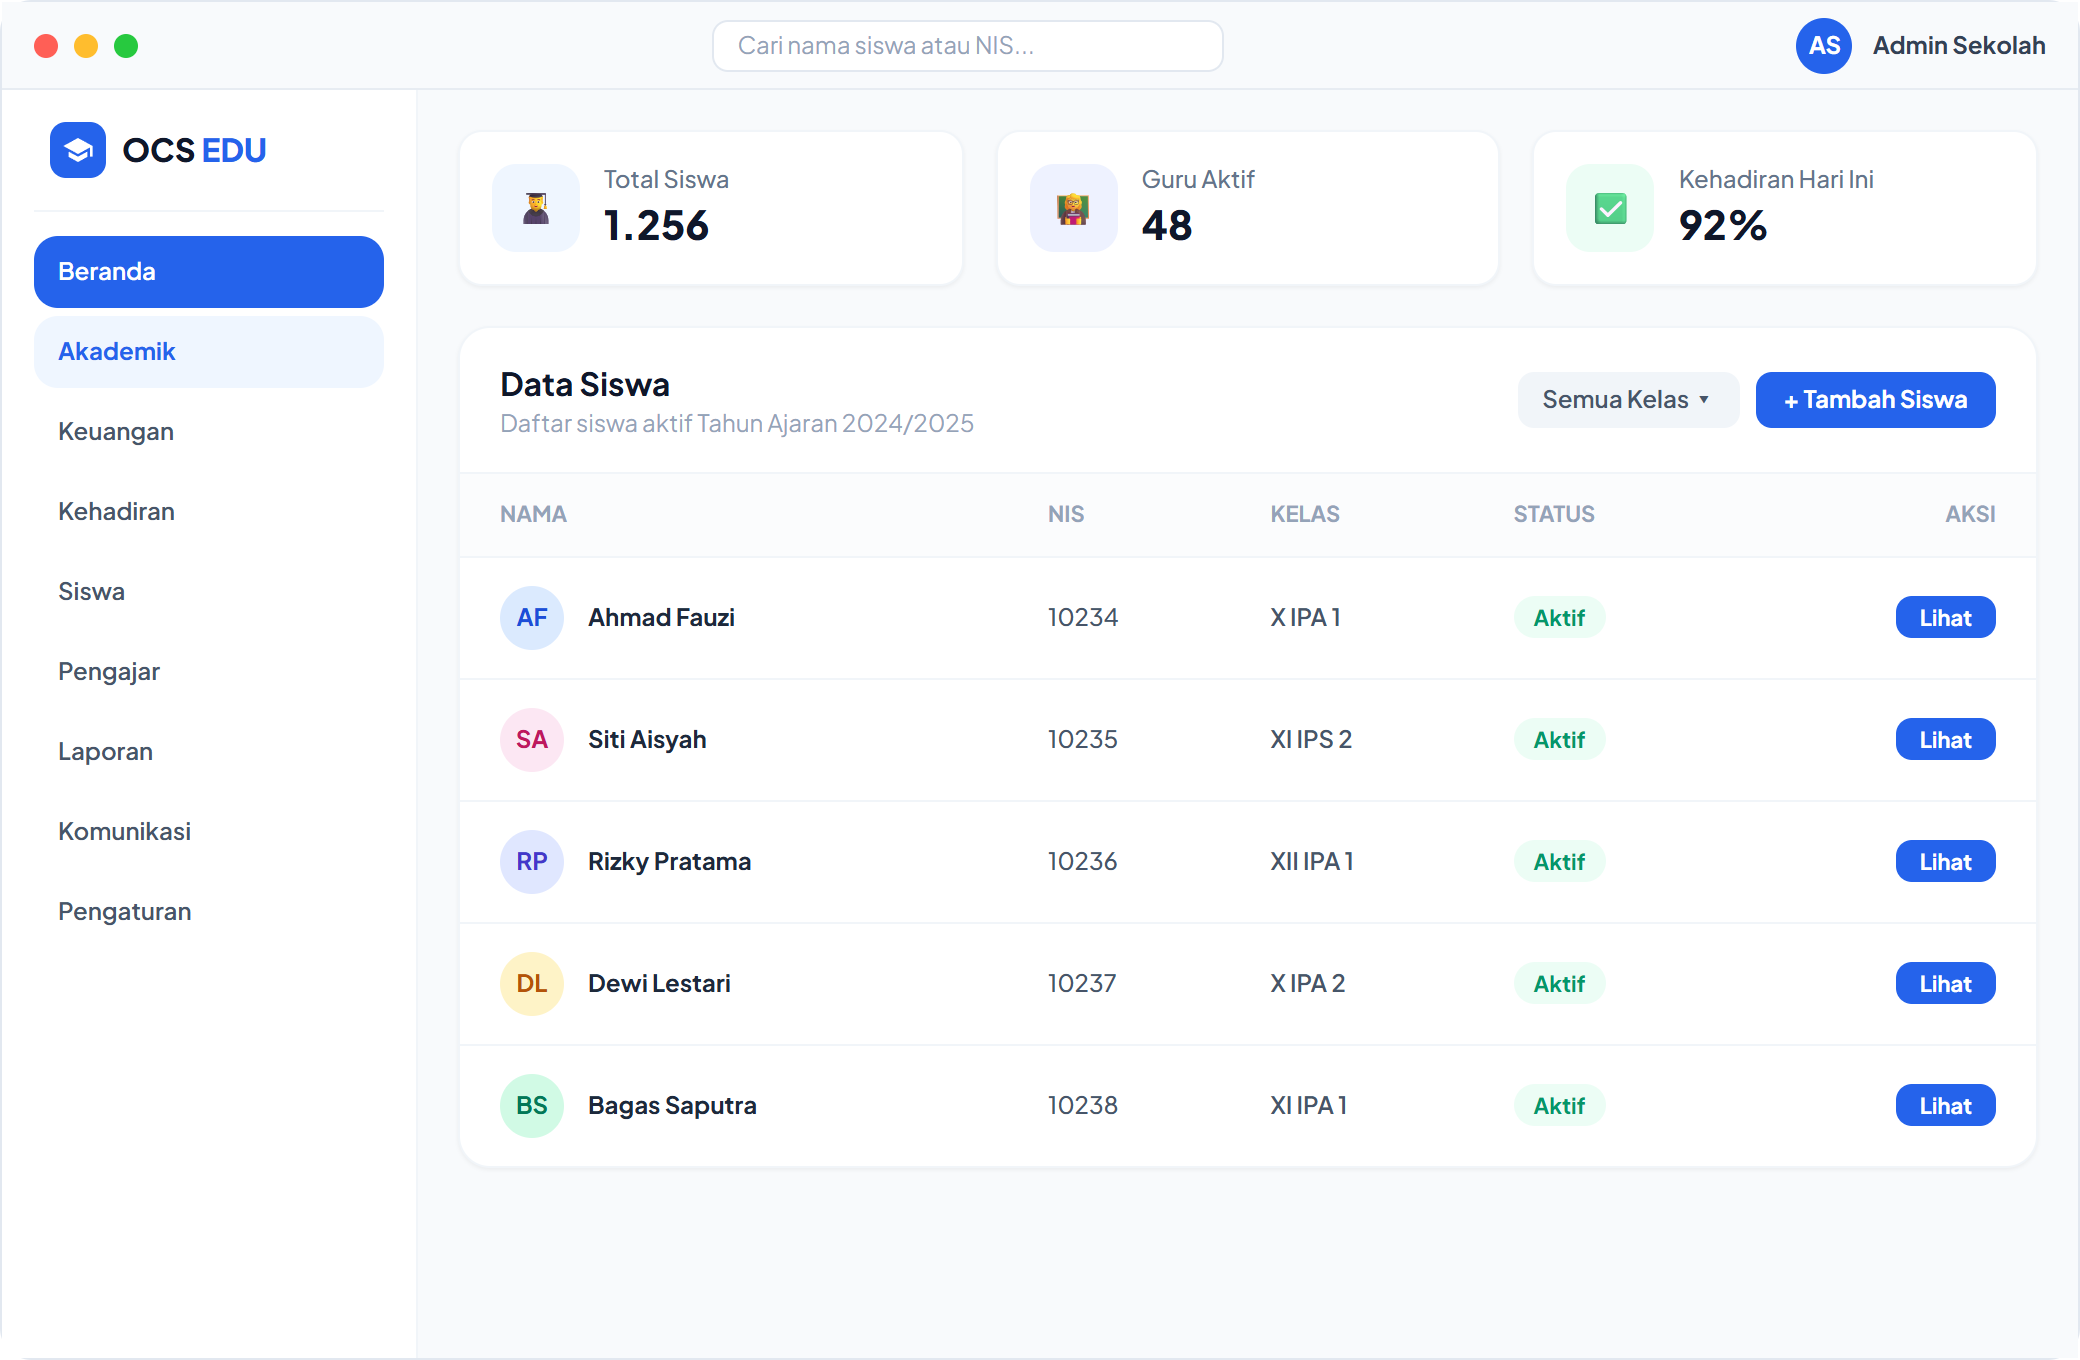Click the Total Siswa student icon
2080x1360 pixels.
click(x=536, y=208)
